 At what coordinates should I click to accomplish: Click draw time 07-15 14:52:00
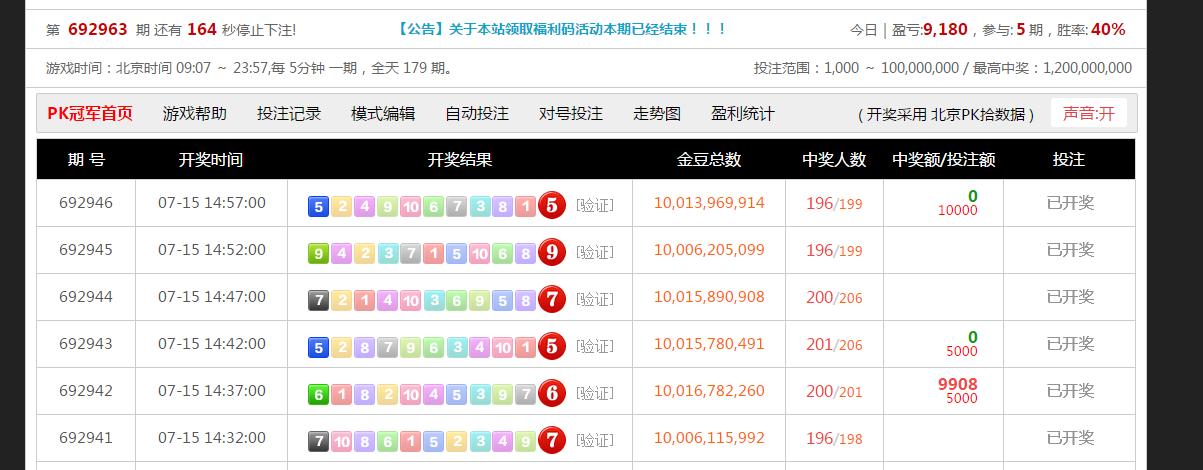pos(212,249)
